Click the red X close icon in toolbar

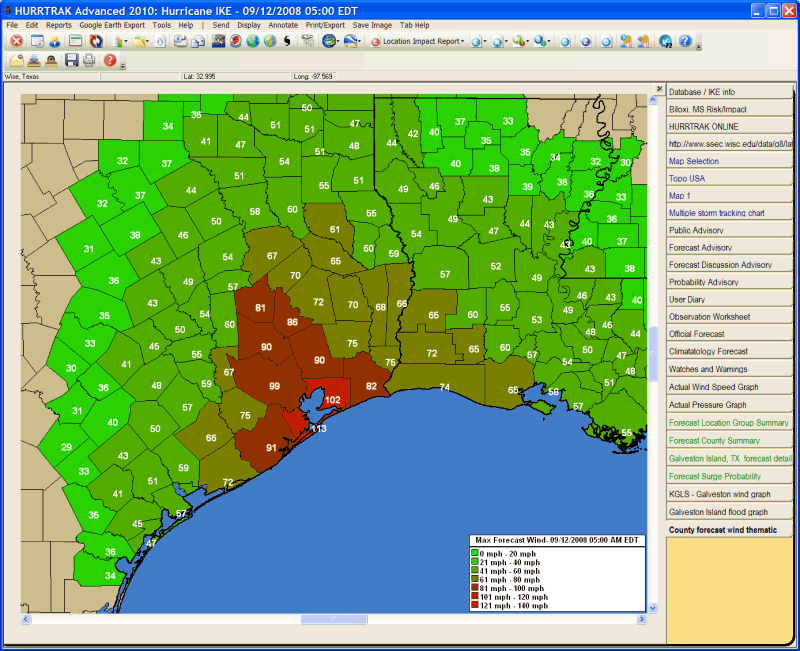pos(16,42)
